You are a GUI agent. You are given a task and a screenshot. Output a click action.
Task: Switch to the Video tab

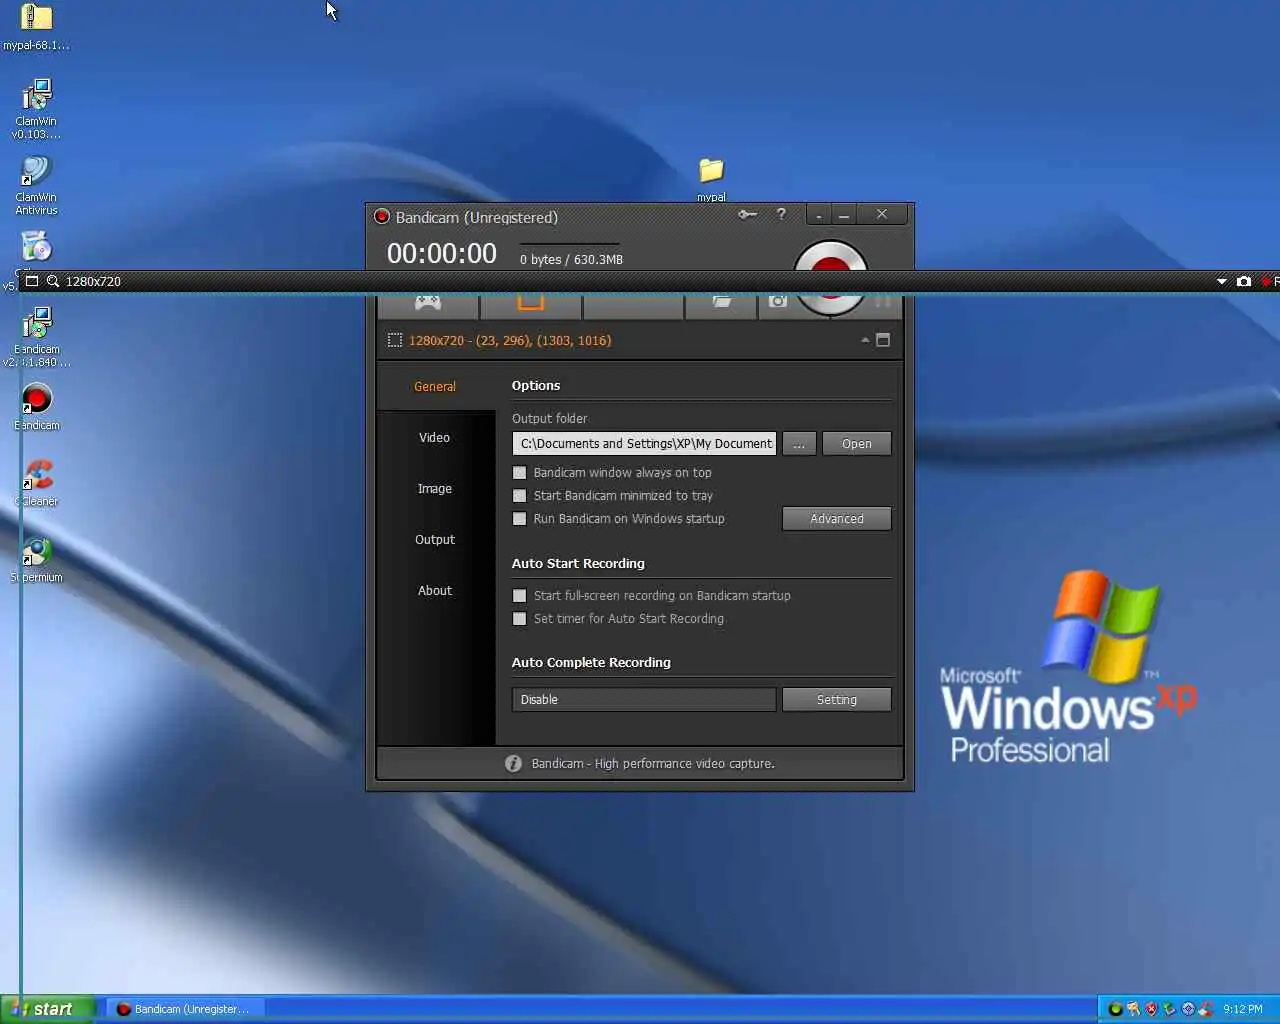[435, 437]
